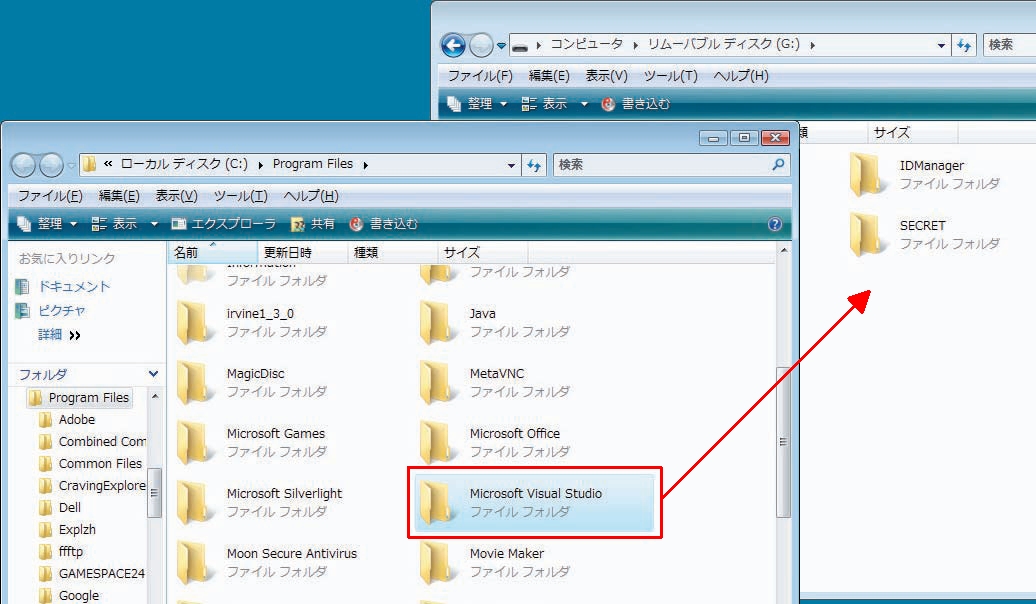Sort by 名前 column header
The height and width of the screenshot is (604, 1036).
coord(213,252)
